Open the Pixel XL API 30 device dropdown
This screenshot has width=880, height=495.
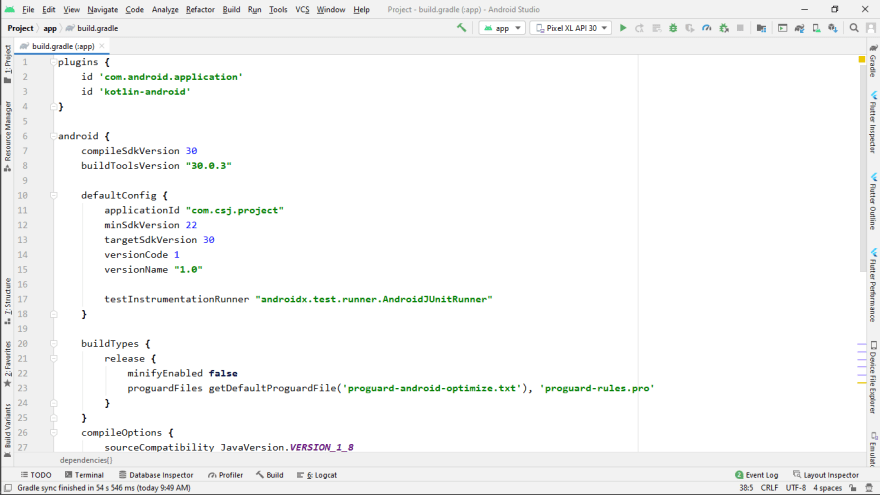pos(571,28)
